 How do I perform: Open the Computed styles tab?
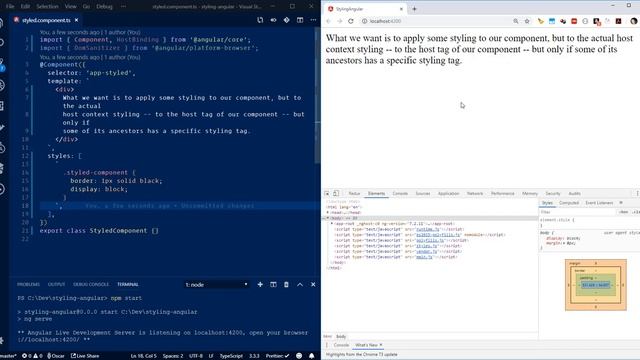(x=569, y=203)
